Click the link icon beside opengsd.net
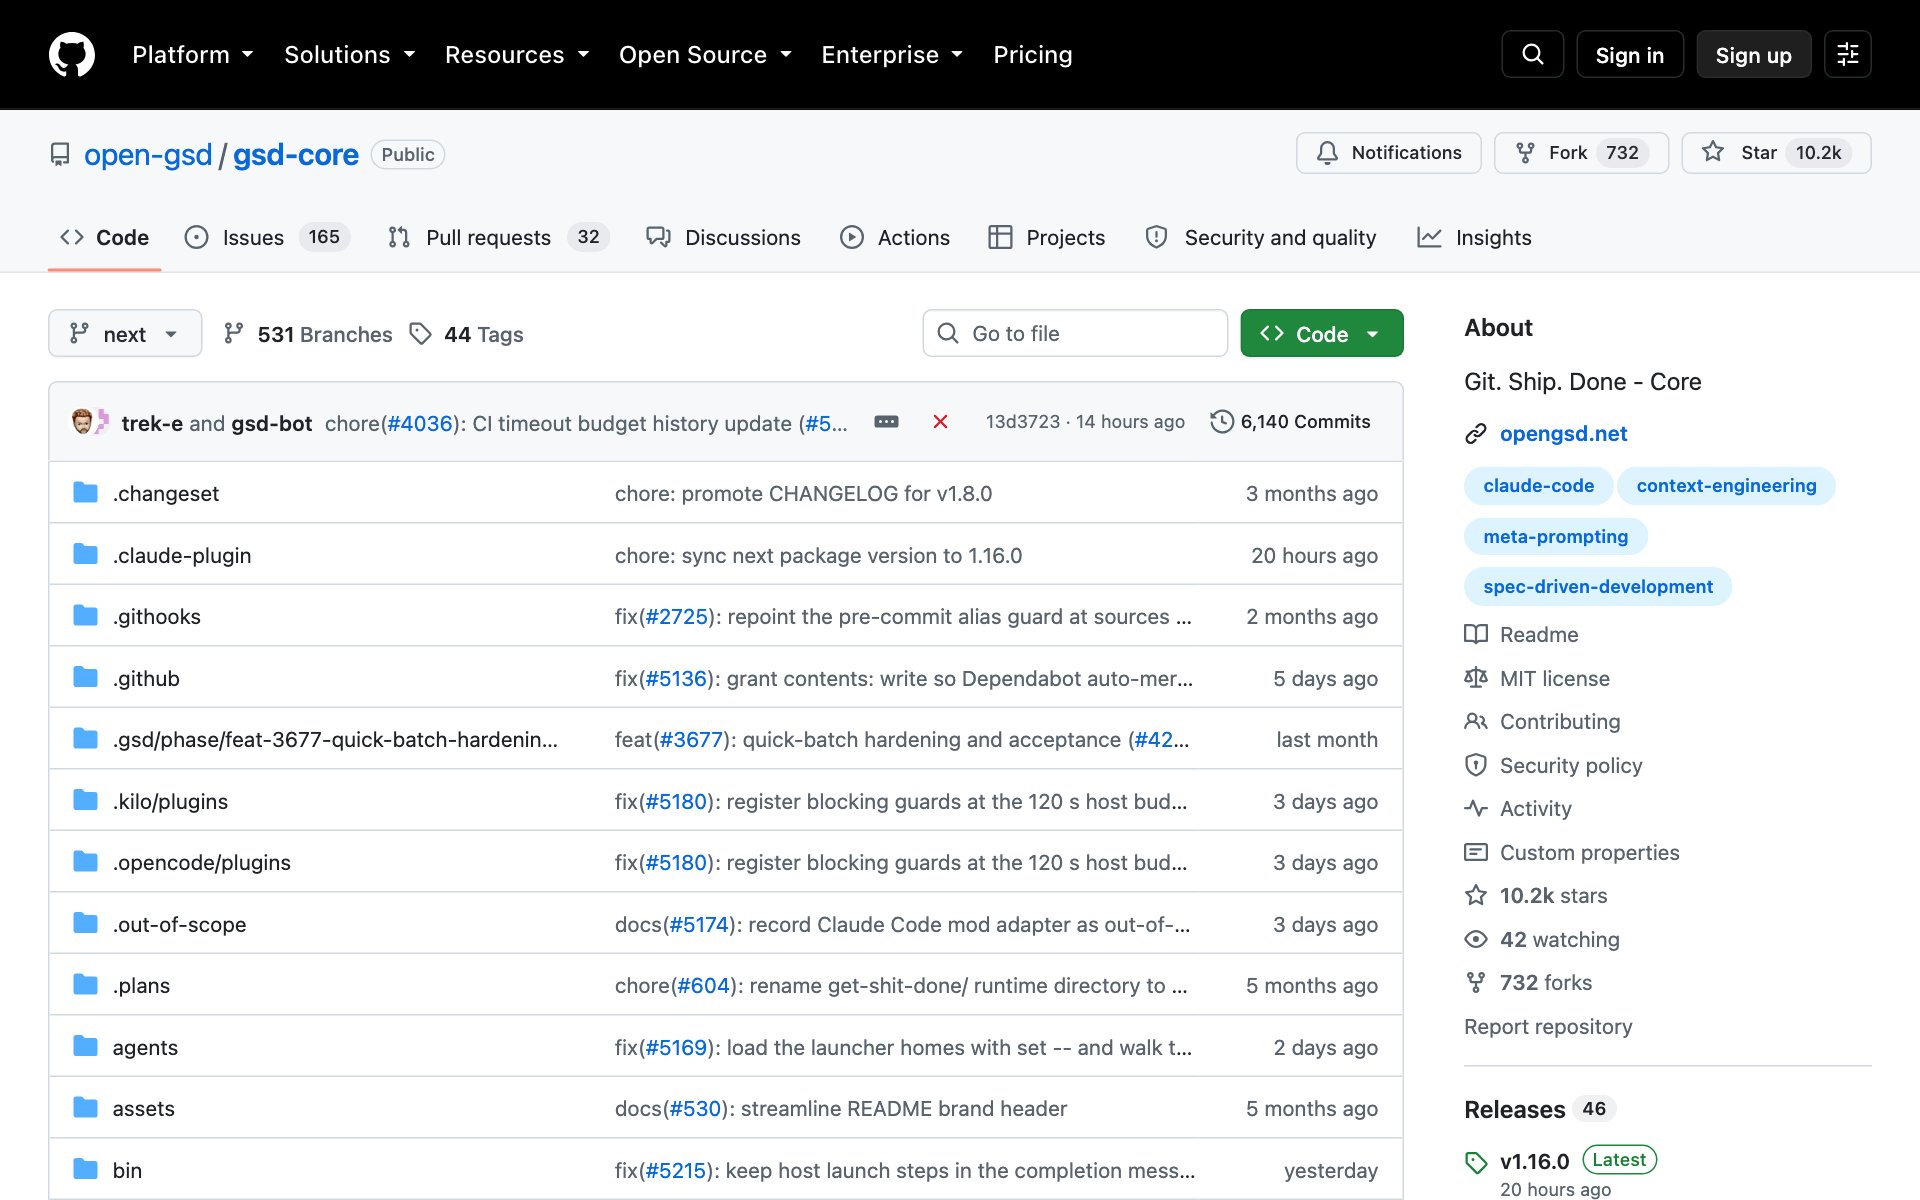Image resolution: width=1920 pixels, height=1200 pixels. point(1476,434)
